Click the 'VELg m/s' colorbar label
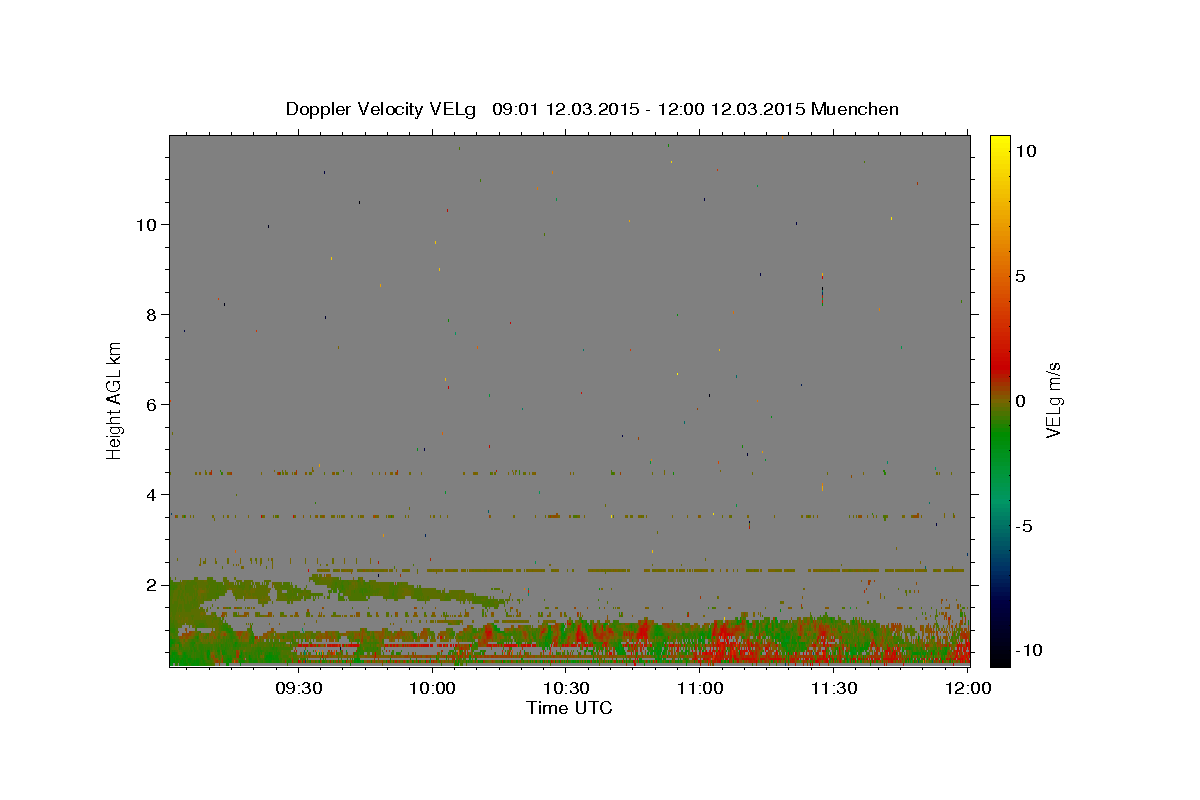 (1053, 401)
